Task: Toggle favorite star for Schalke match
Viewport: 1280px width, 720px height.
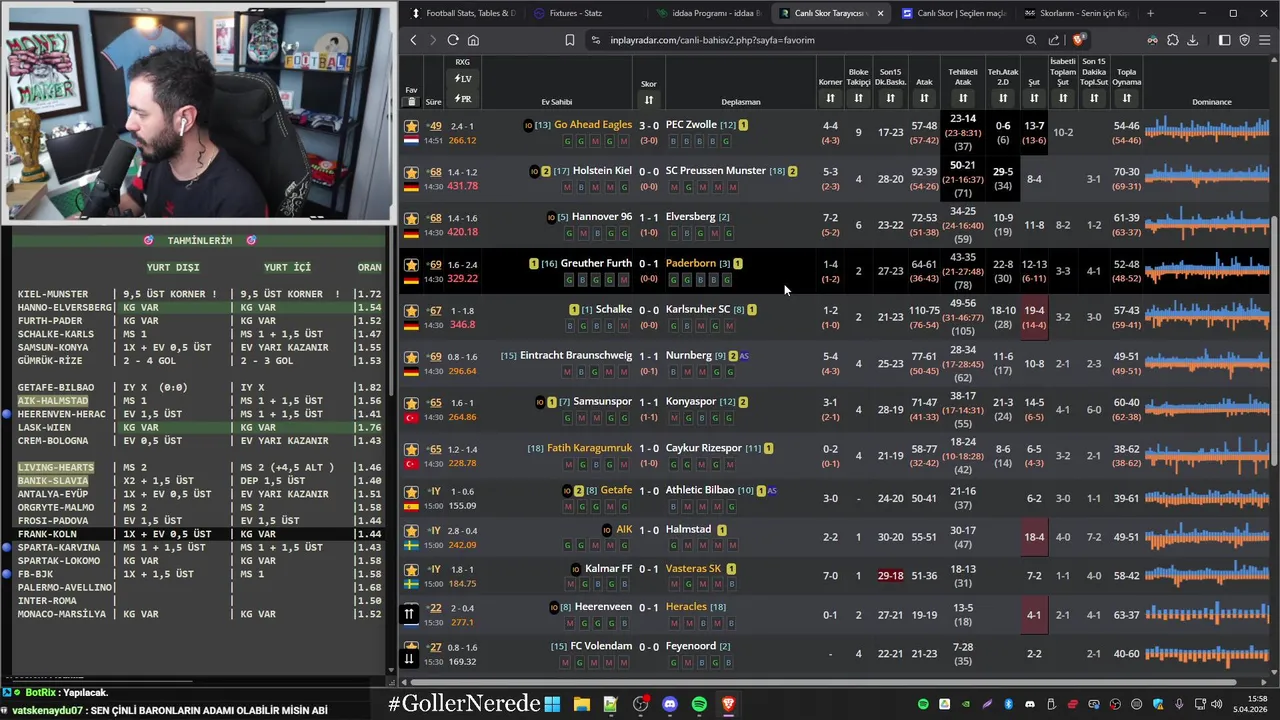Action: pos(411,311)
